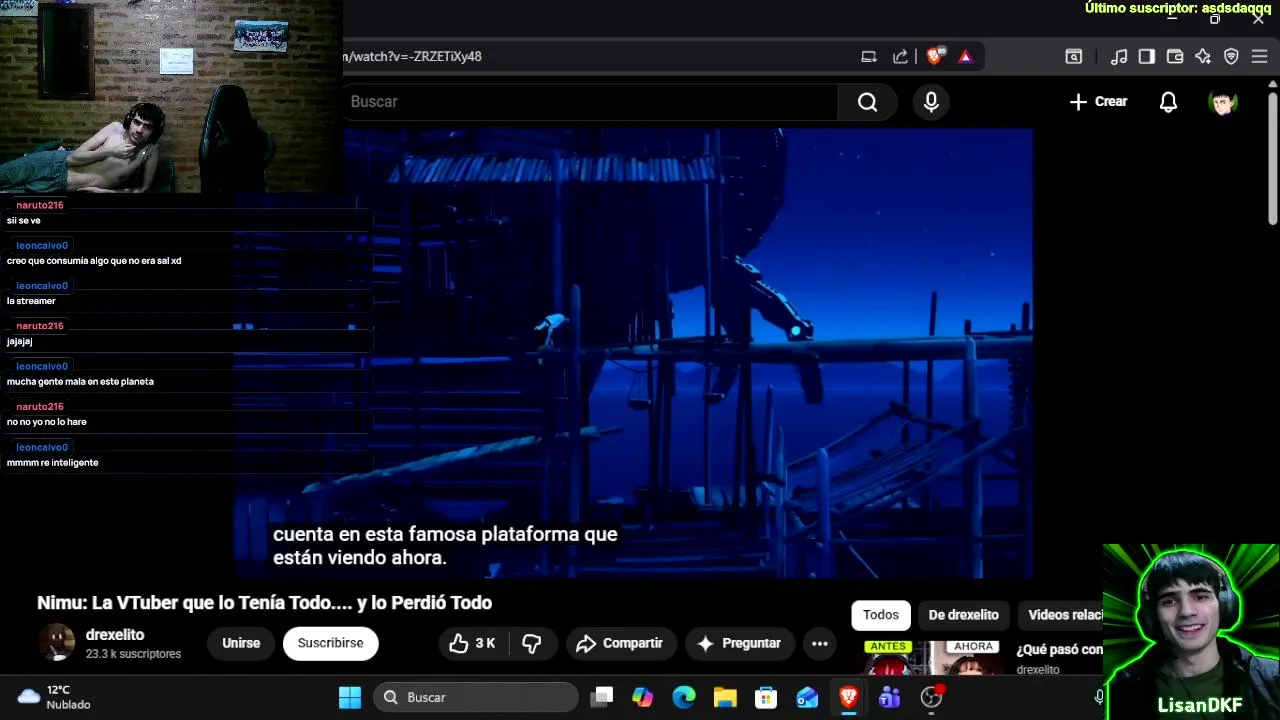Open Brave browser from the taskbar
The height and width of the screenshot is (720, 1280).
click(x=849, y=698)
